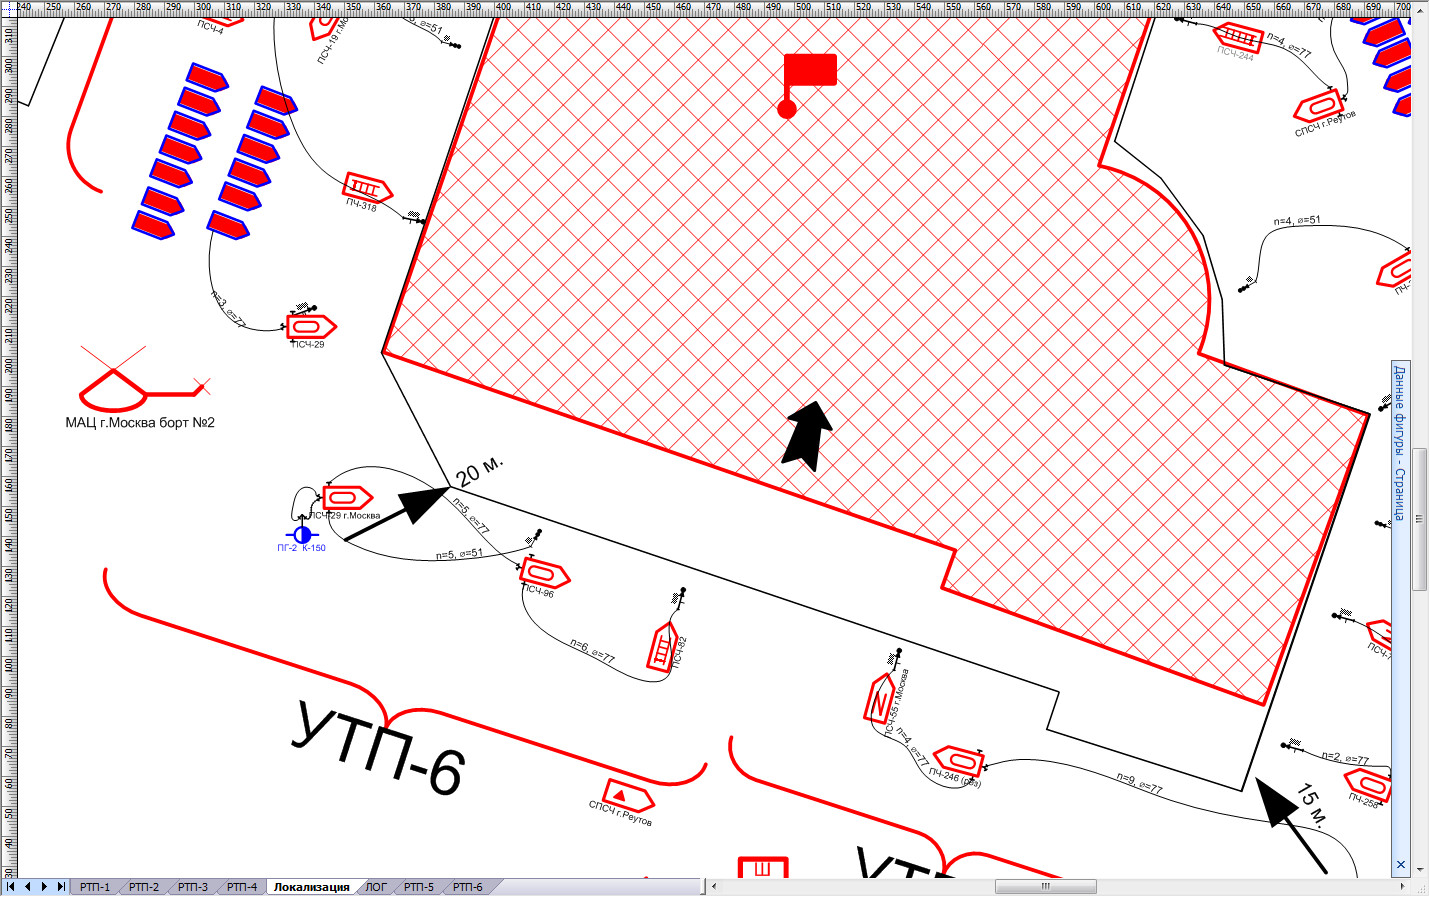Select the ПГ-2 К-150 hydrant caption

[x=302, y=548]
